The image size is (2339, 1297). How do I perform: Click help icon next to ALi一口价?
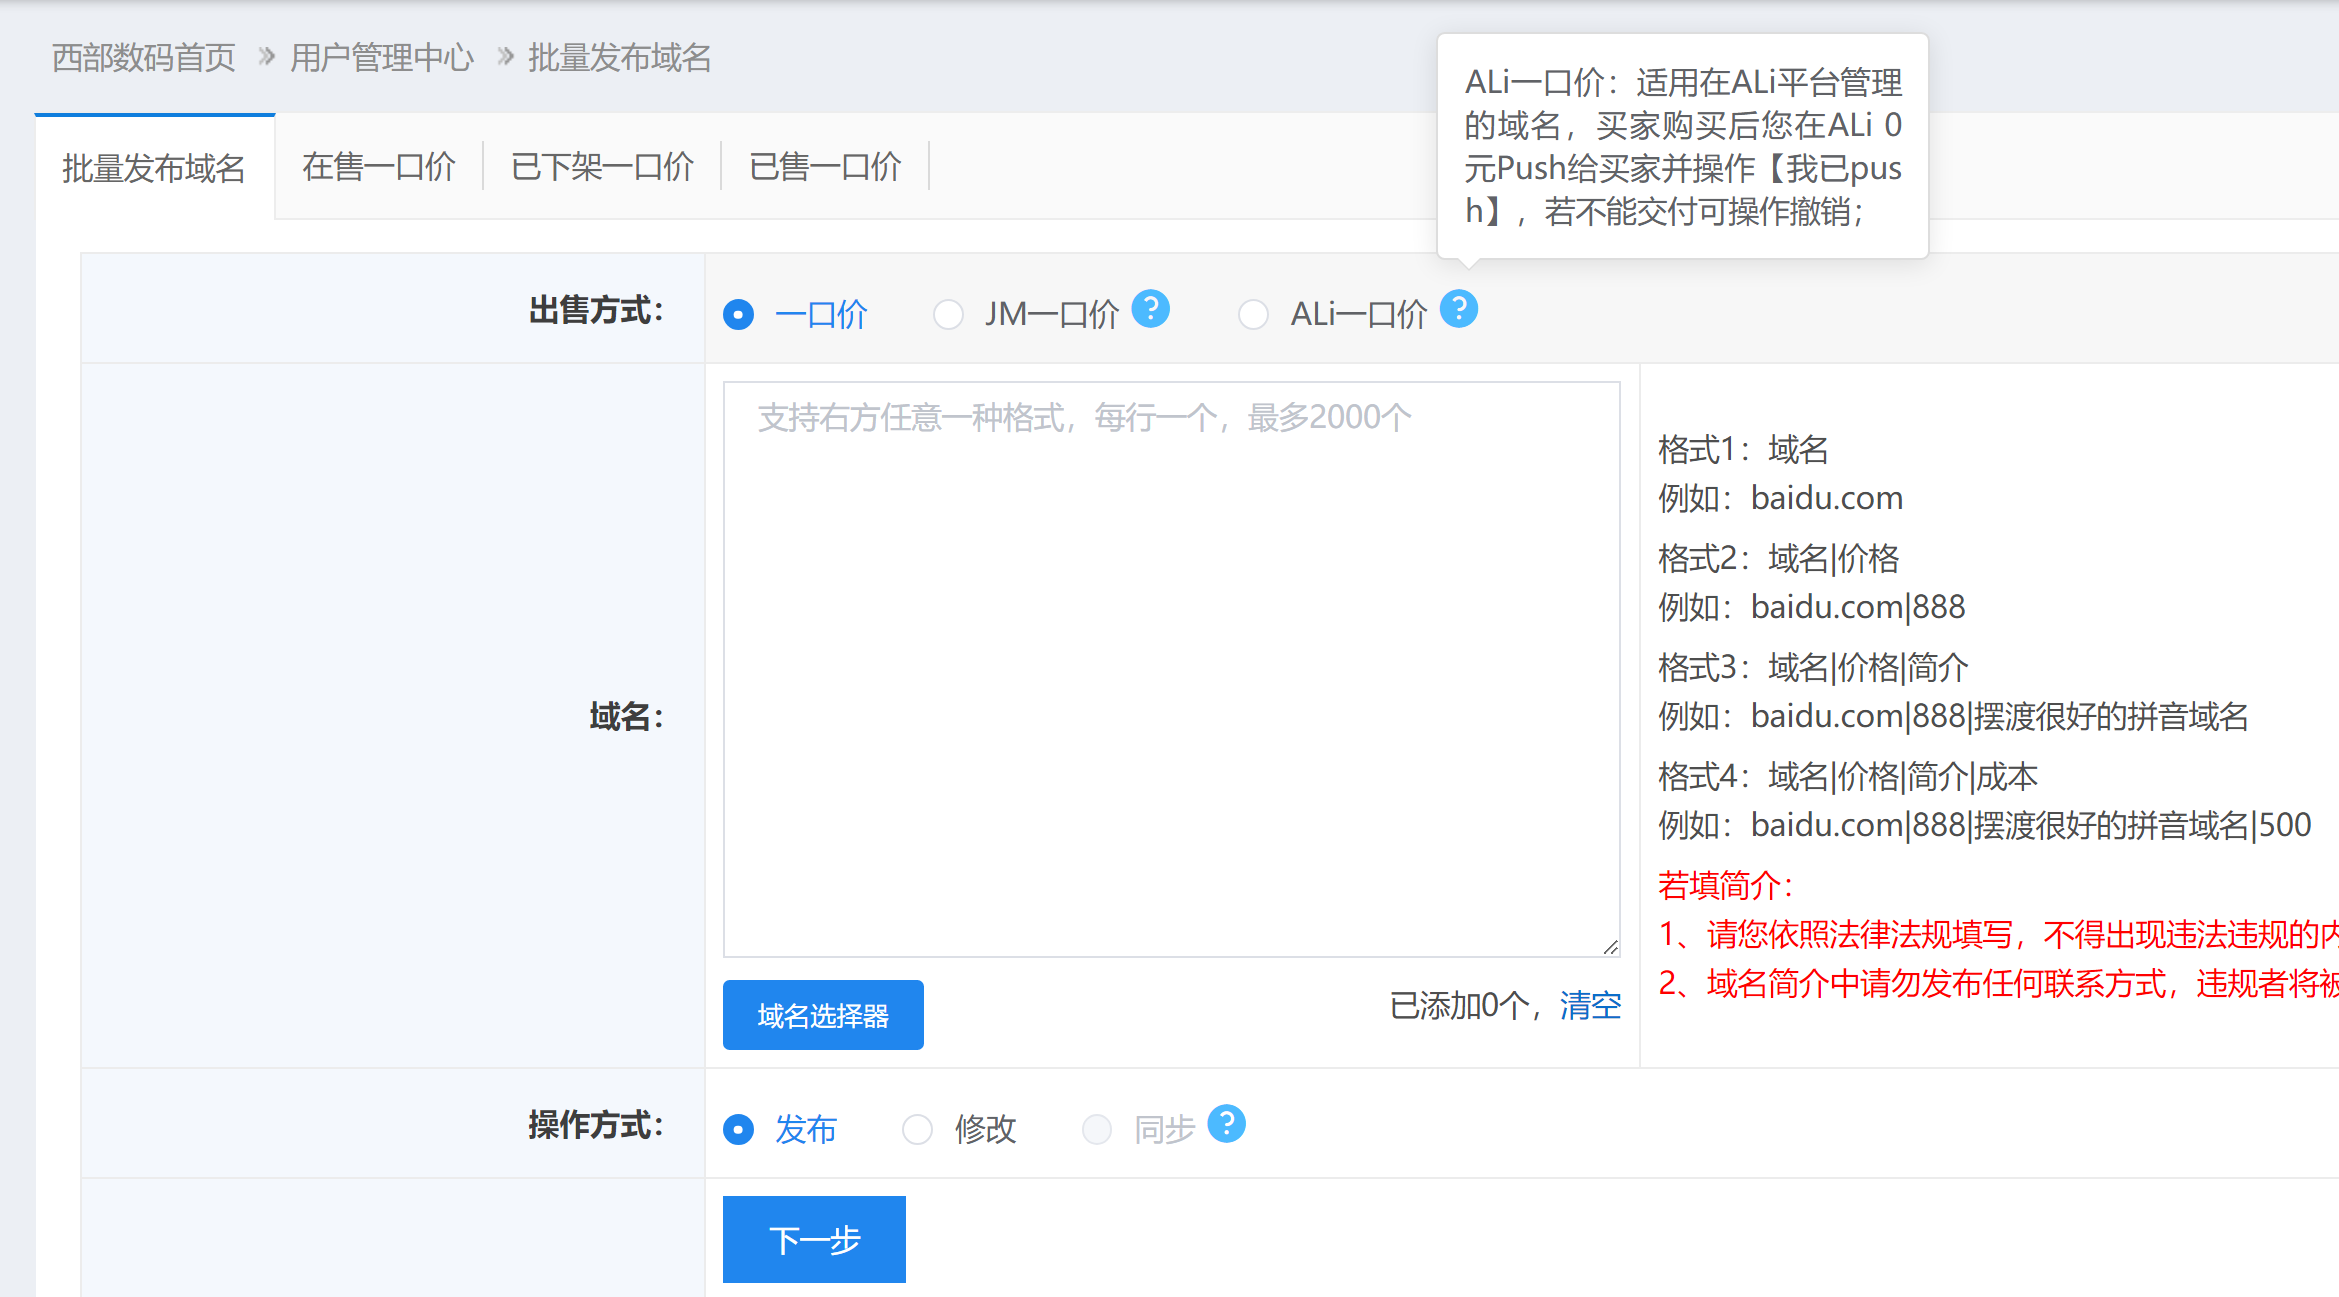[x=1458, y=309]
